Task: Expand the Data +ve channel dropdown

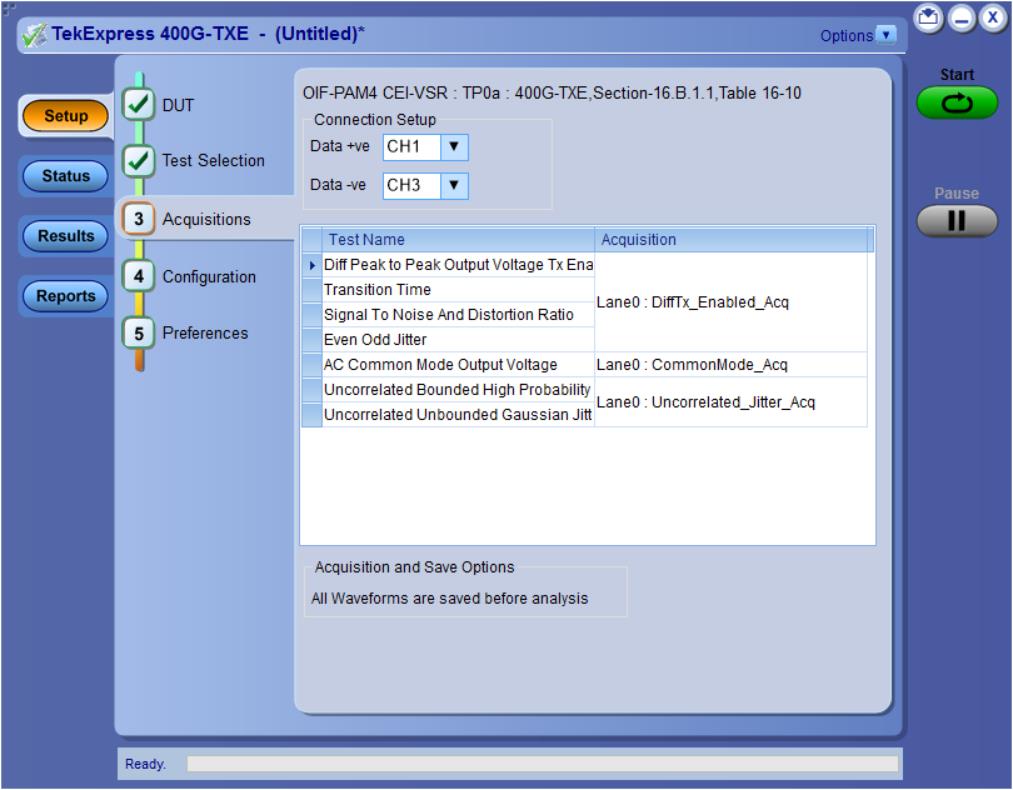Action: 455,147
